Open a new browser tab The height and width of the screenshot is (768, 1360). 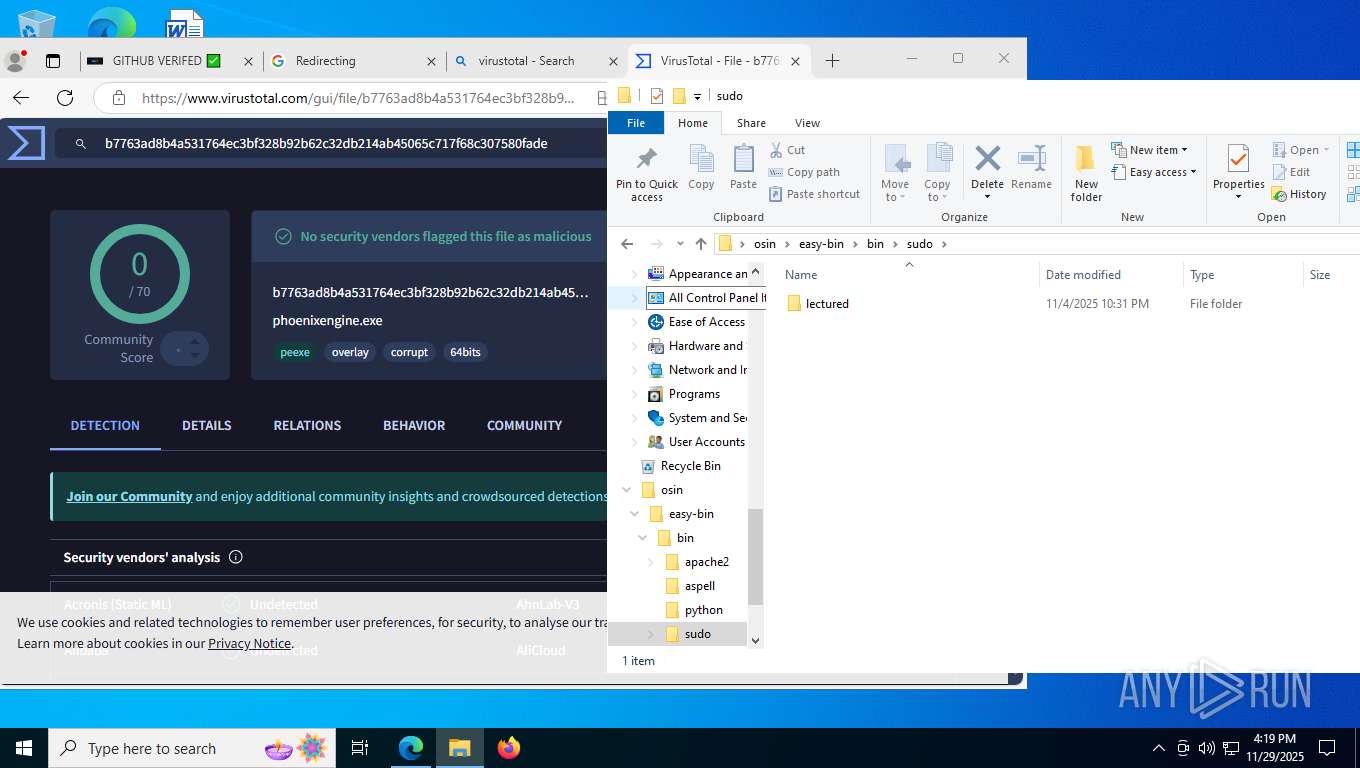832,61
